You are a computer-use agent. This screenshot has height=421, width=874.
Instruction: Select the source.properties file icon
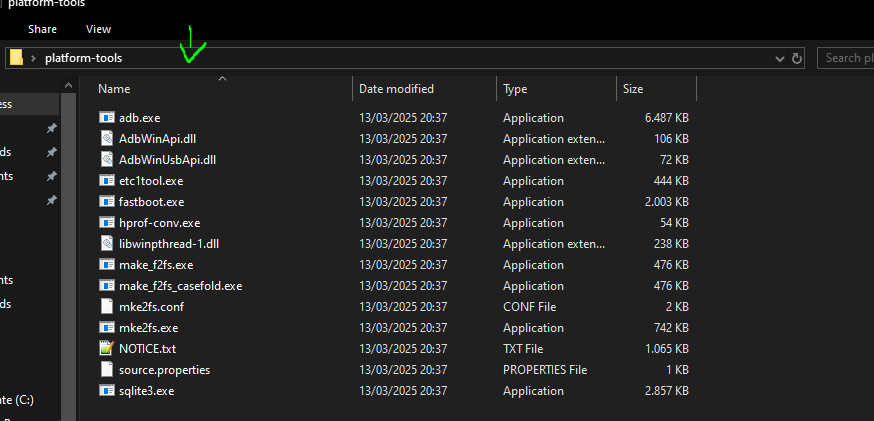coord(106,370)
